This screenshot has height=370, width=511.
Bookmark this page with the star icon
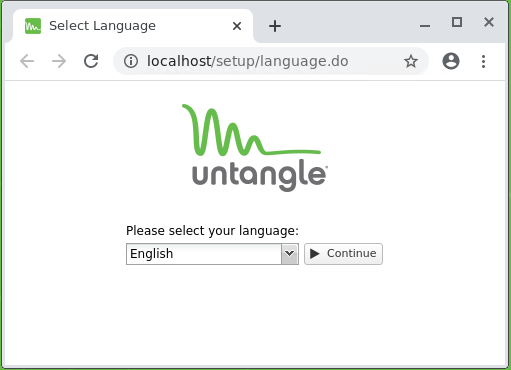click(411, 61)
